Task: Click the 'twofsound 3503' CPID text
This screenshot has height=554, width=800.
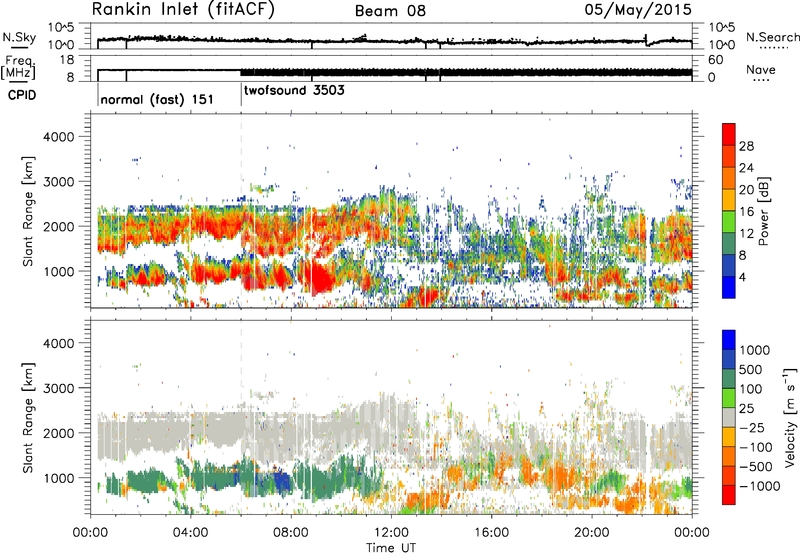Action: pyautogui.click(x=294, y=90)
